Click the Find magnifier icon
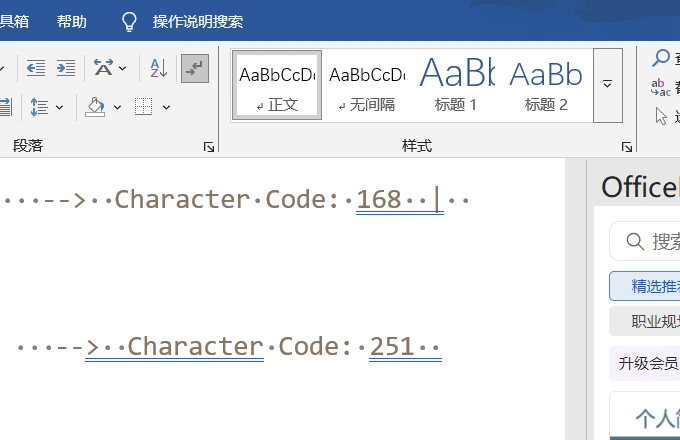 tap(661, 58)
